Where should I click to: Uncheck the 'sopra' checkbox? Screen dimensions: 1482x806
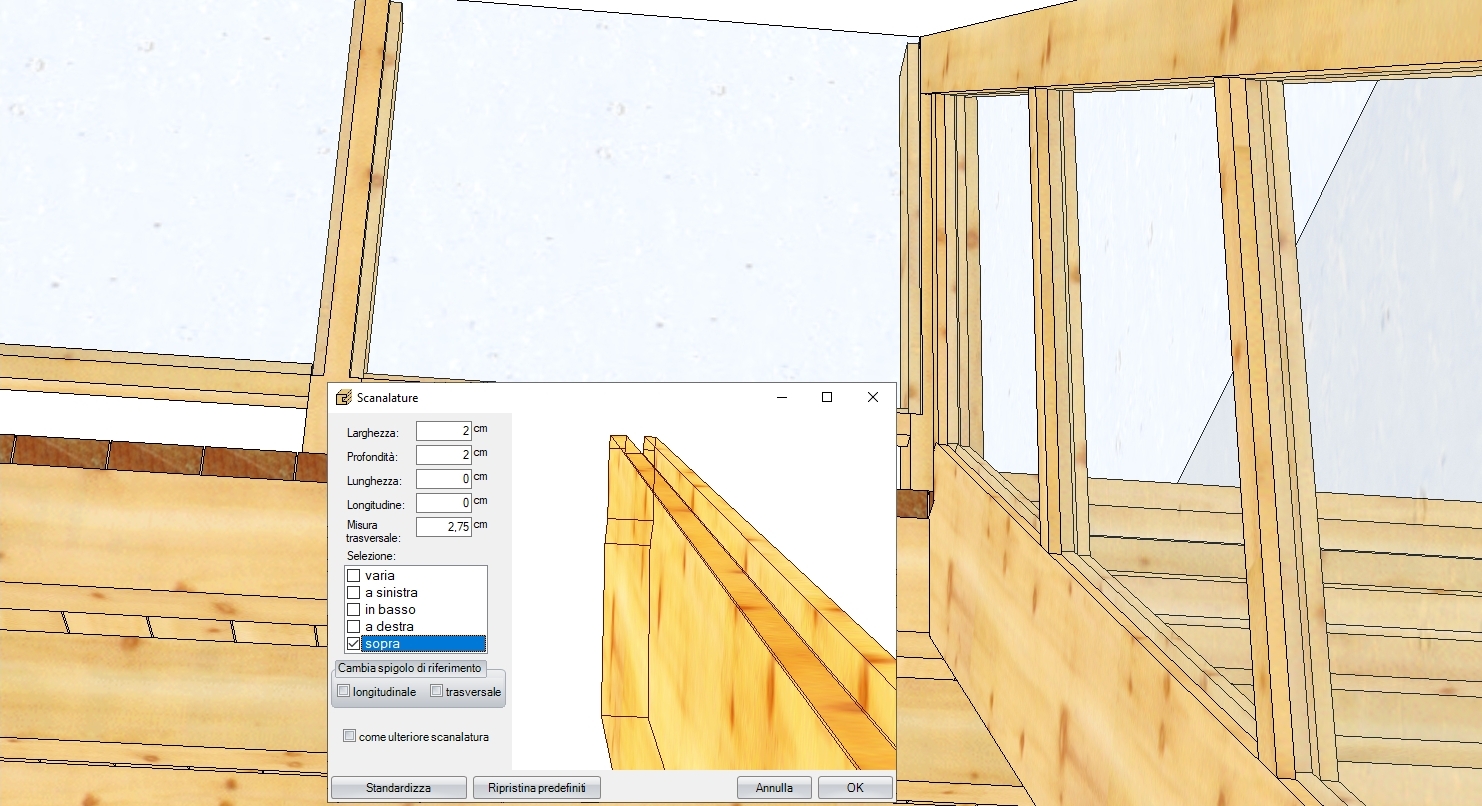coord(353,644)
